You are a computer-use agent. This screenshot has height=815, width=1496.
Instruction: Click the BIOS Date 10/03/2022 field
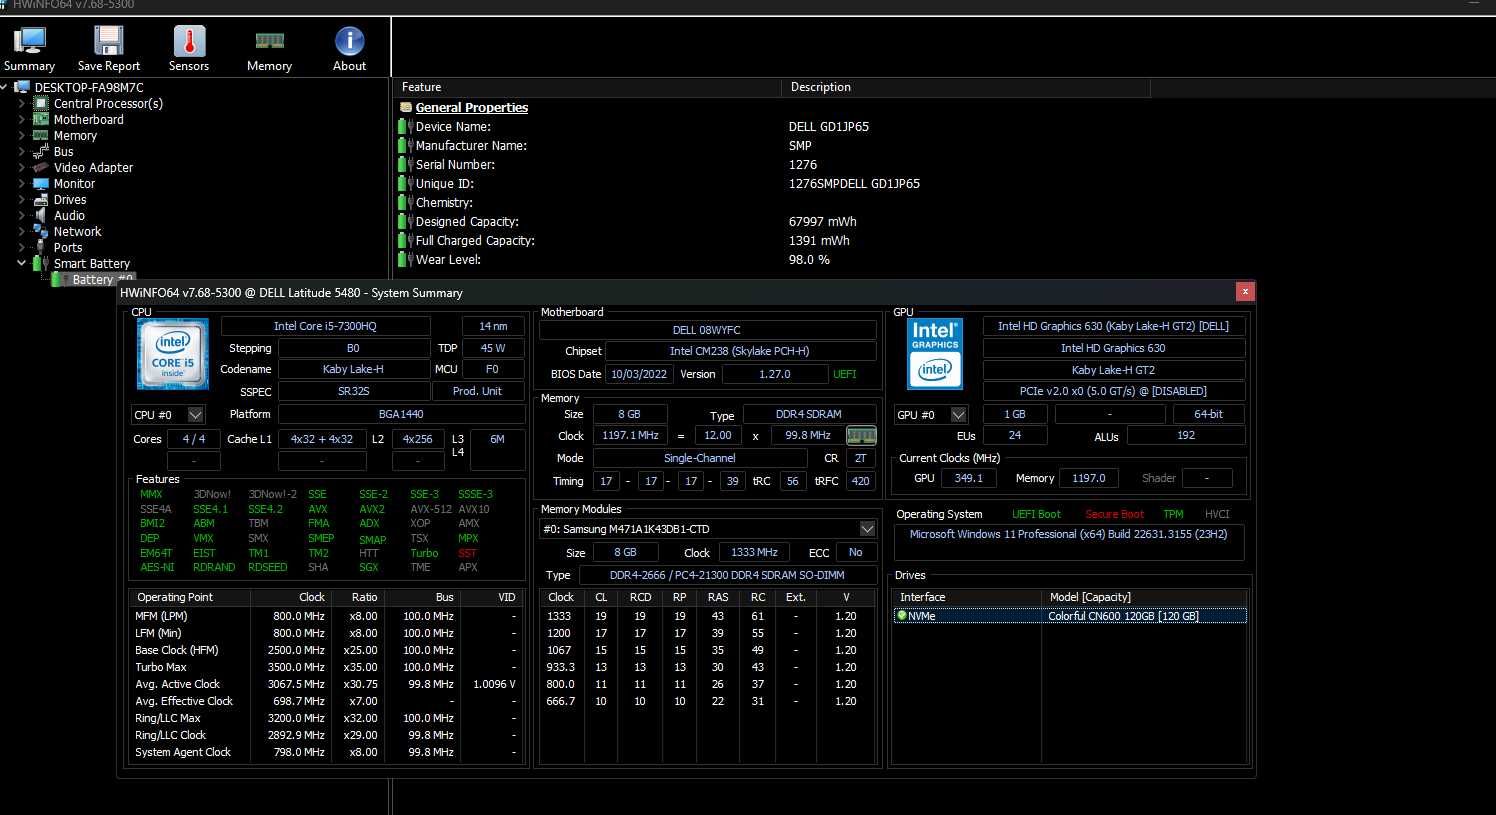640,374
